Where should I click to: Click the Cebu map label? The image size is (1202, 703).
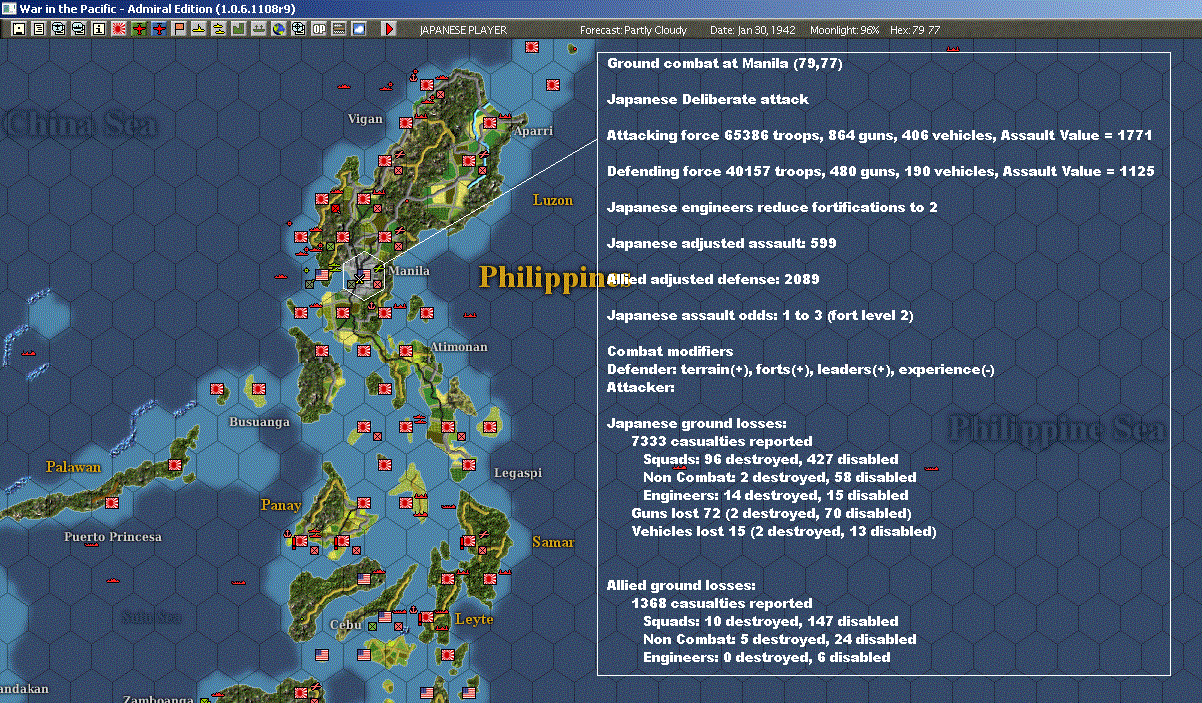tap(345, 625)
